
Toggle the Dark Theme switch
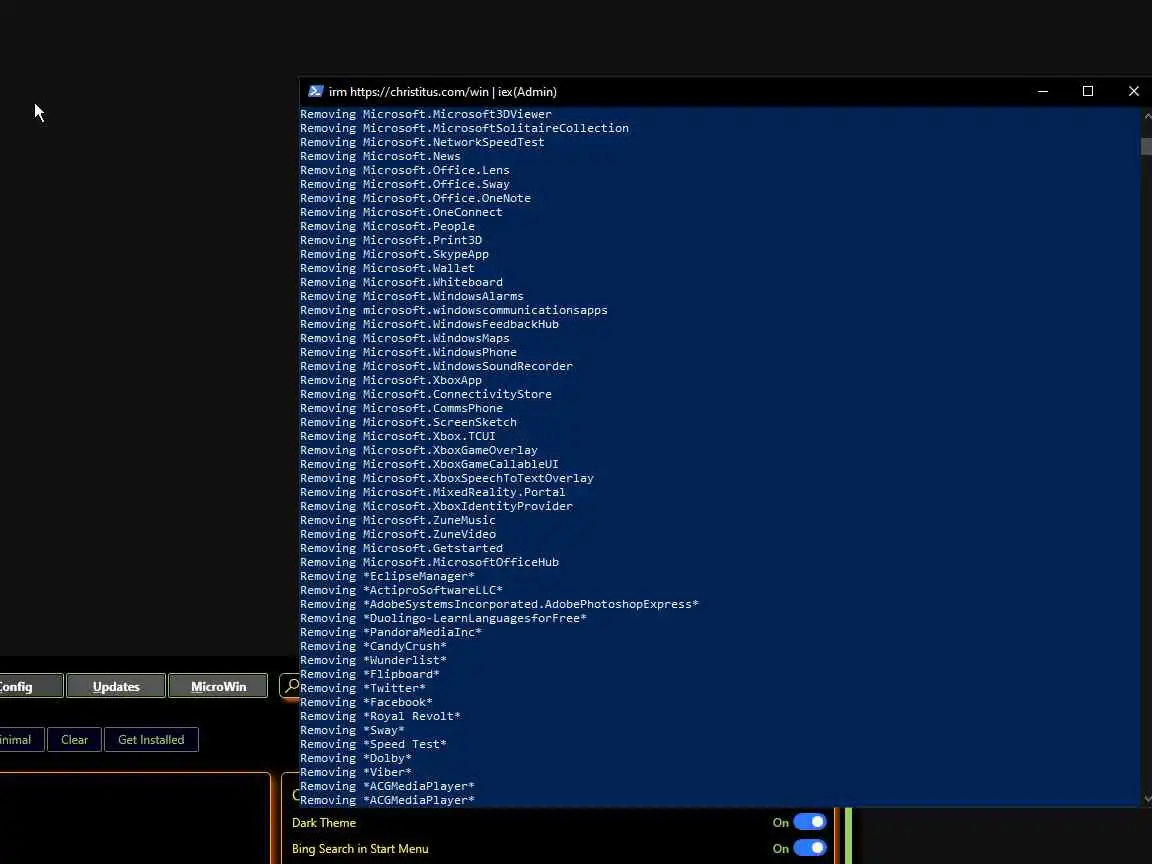click(810, 822)
